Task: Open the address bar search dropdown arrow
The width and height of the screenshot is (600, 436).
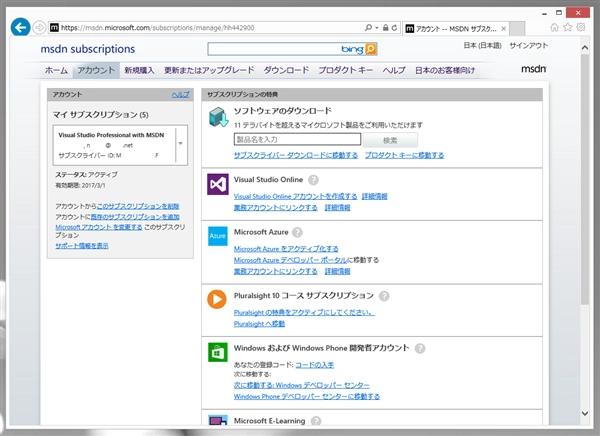Action: 377,28
